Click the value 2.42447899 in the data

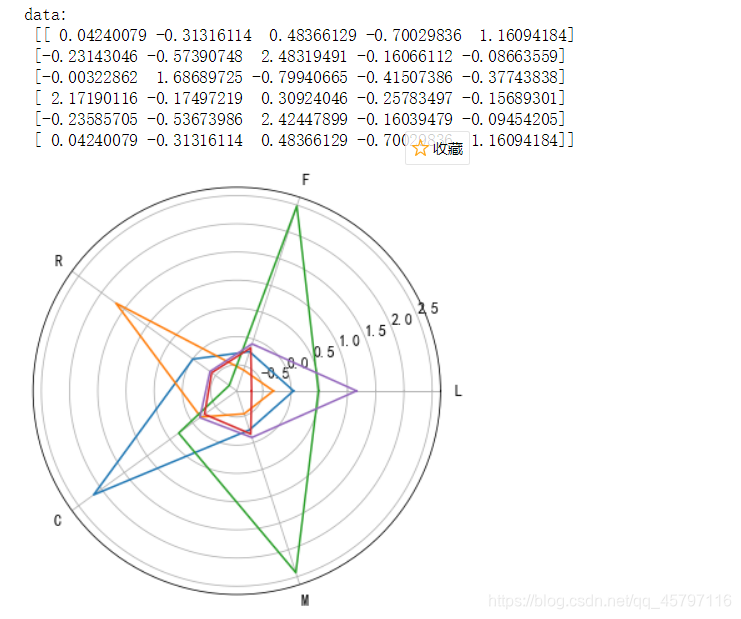[304, 119]
